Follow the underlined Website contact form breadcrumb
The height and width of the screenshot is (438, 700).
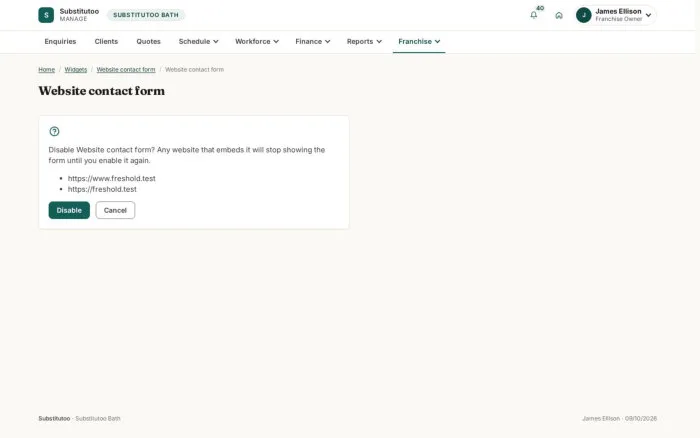[x=126, y=70]
